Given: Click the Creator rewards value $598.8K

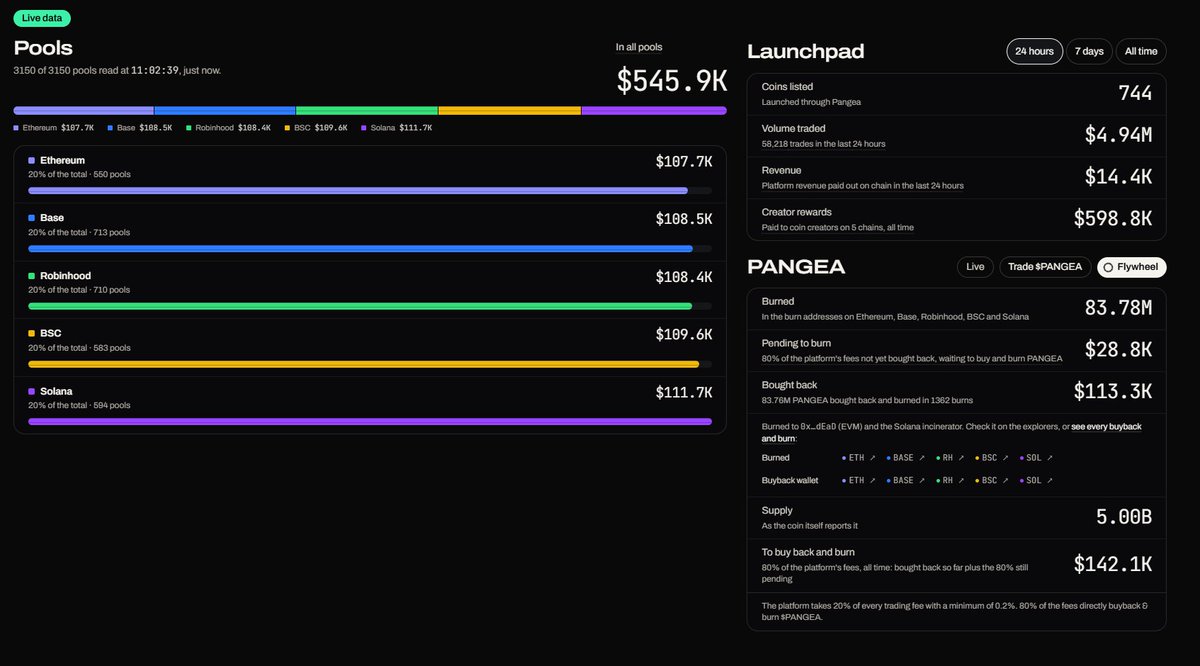Looking at the screenshot, I should tap(1113, 219).
